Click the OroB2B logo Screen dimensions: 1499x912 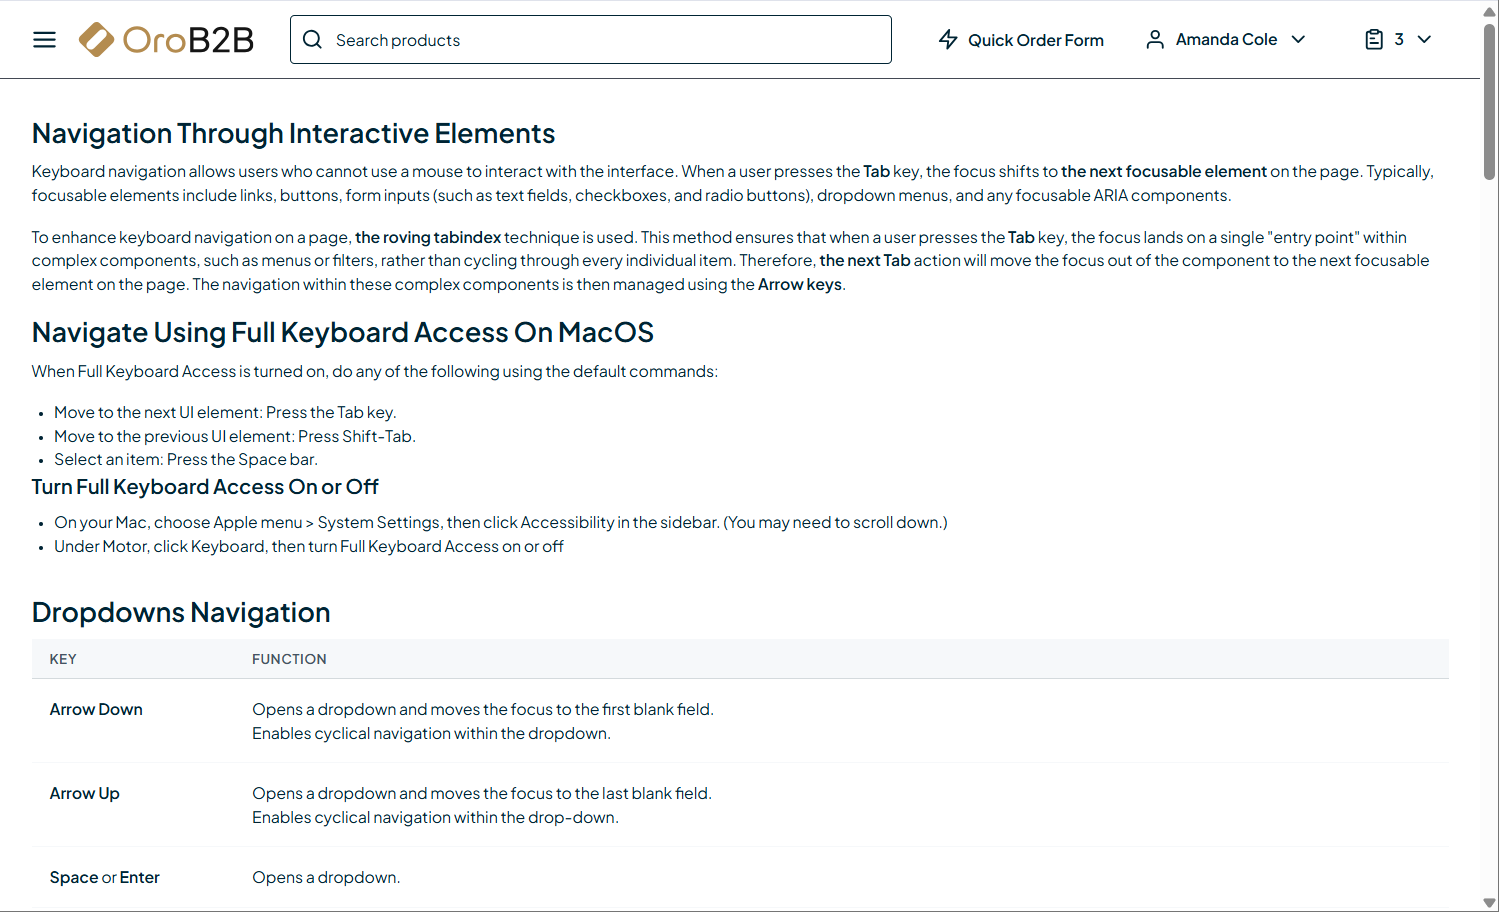[166, 40]
